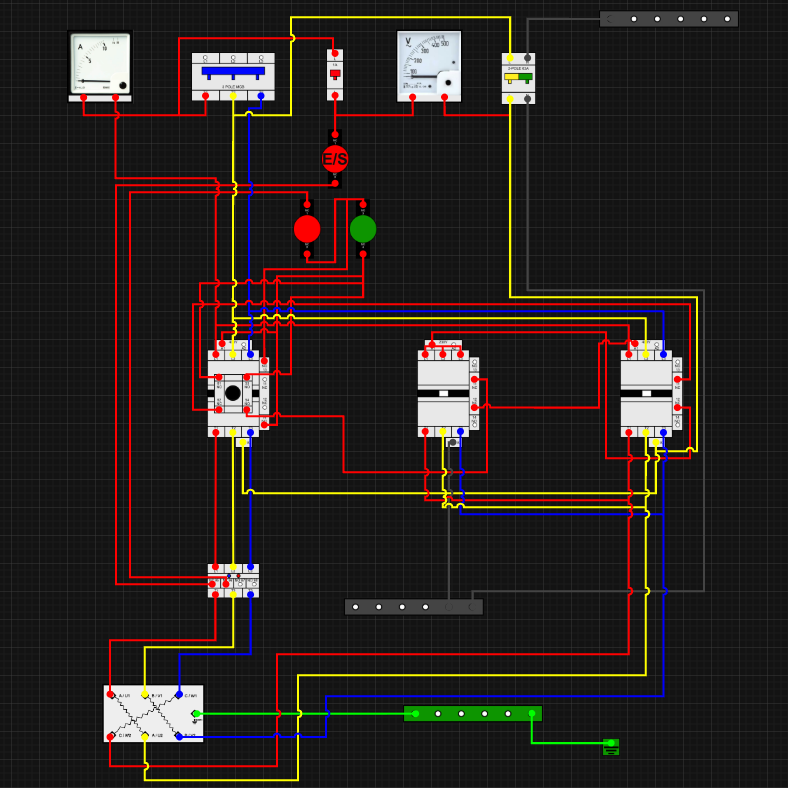Select the analog voltmeter component
This screenshot has height=788, width=788.
pos(429,66)
